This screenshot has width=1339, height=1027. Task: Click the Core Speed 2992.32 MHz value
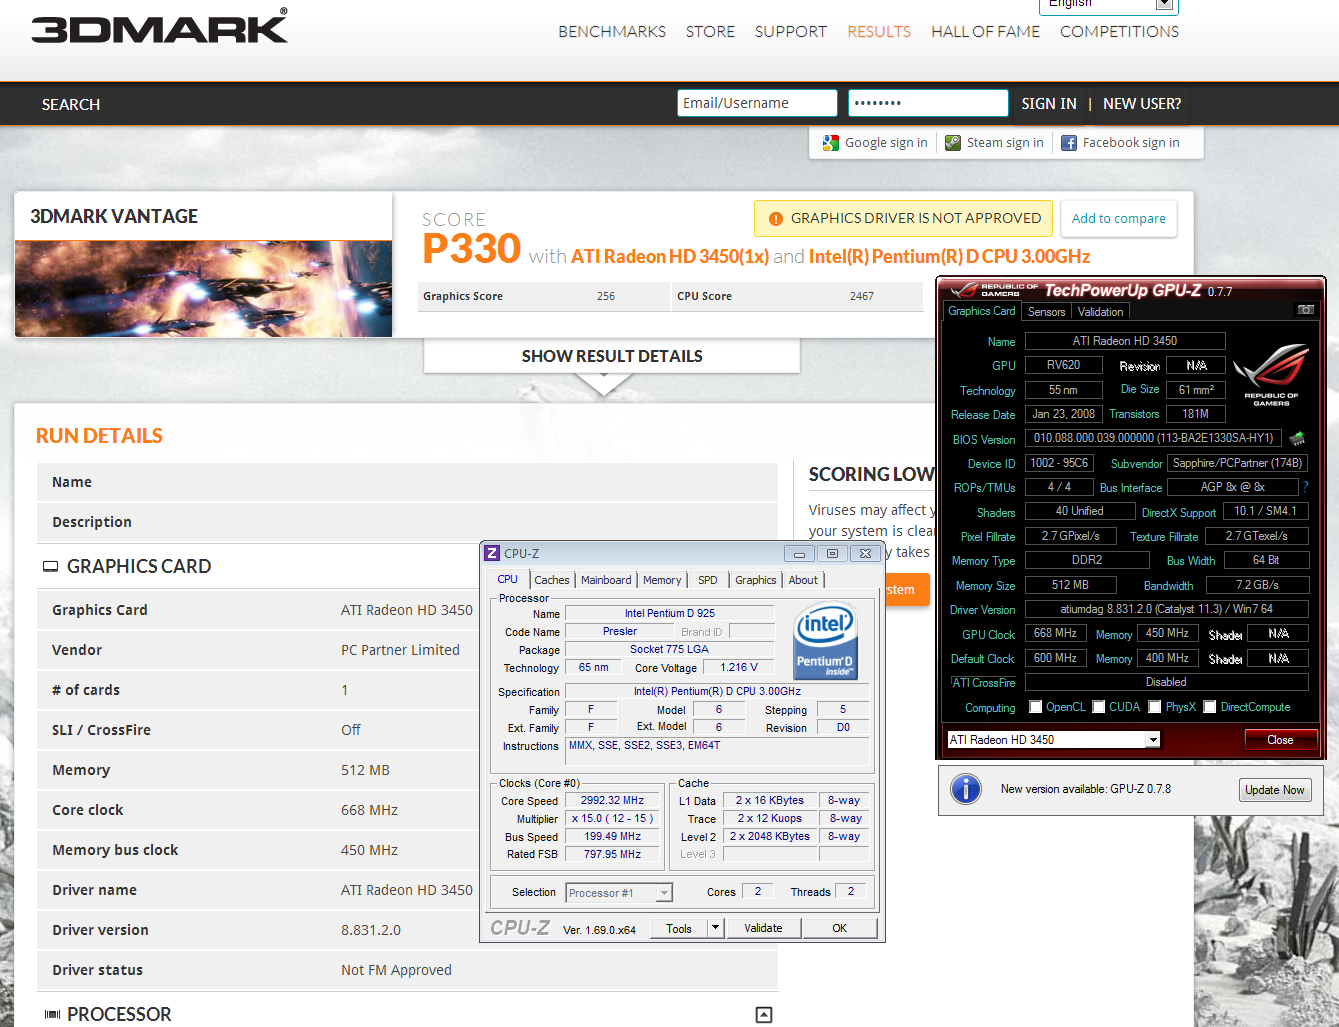[612, 801]
